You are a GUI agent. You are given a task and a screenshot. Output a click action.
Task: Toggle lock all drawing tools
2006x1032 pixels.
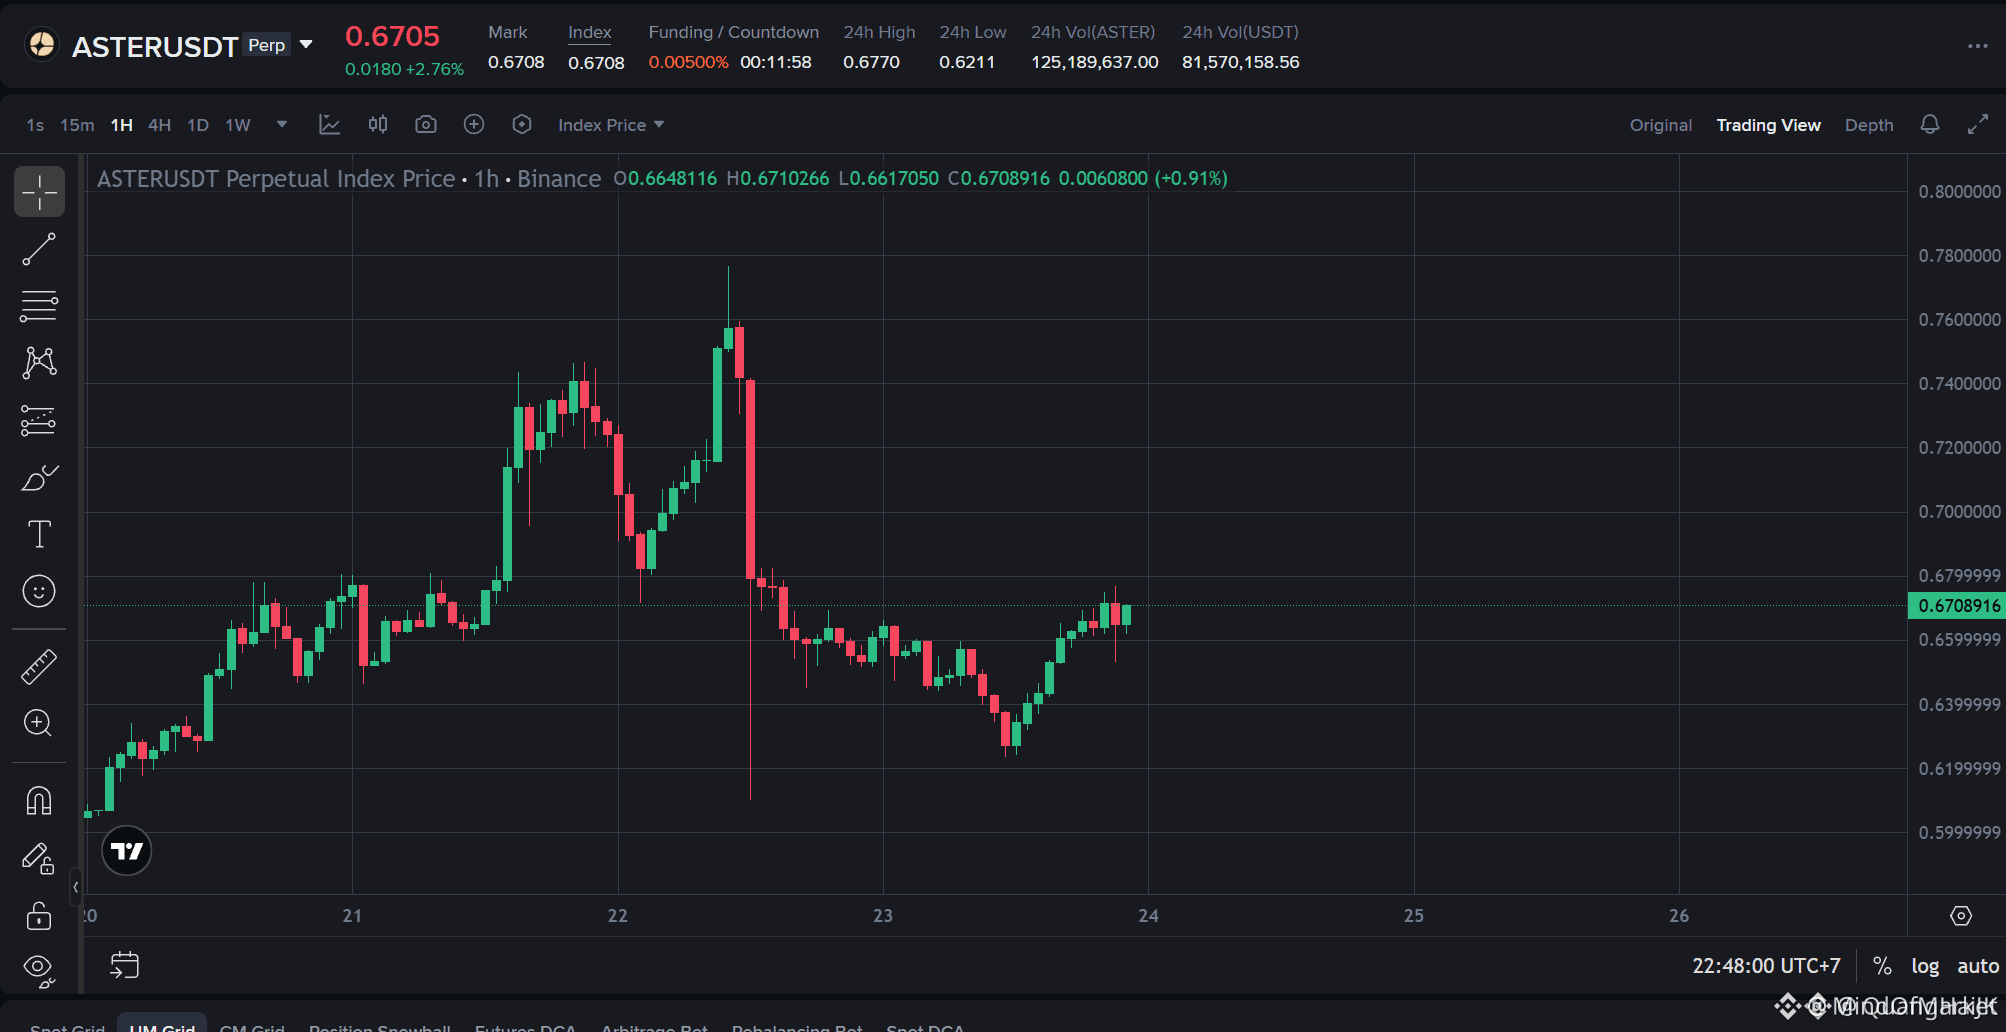click(39, 915)
